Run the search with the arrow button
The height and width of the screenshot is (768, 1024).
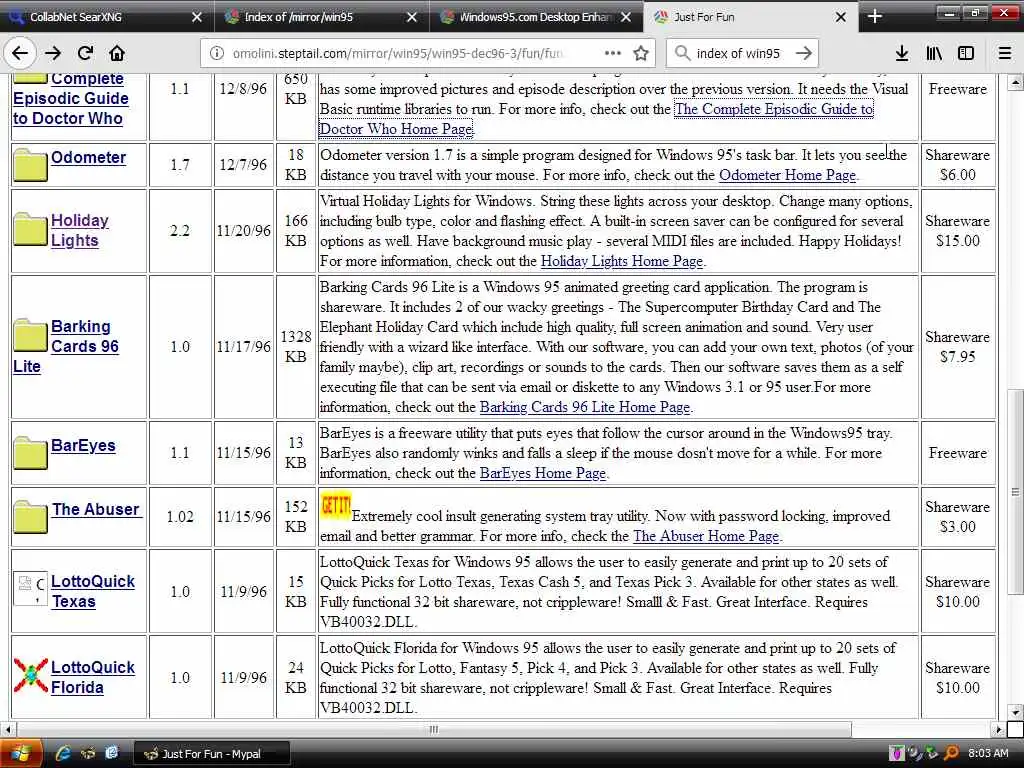point(804,54)
